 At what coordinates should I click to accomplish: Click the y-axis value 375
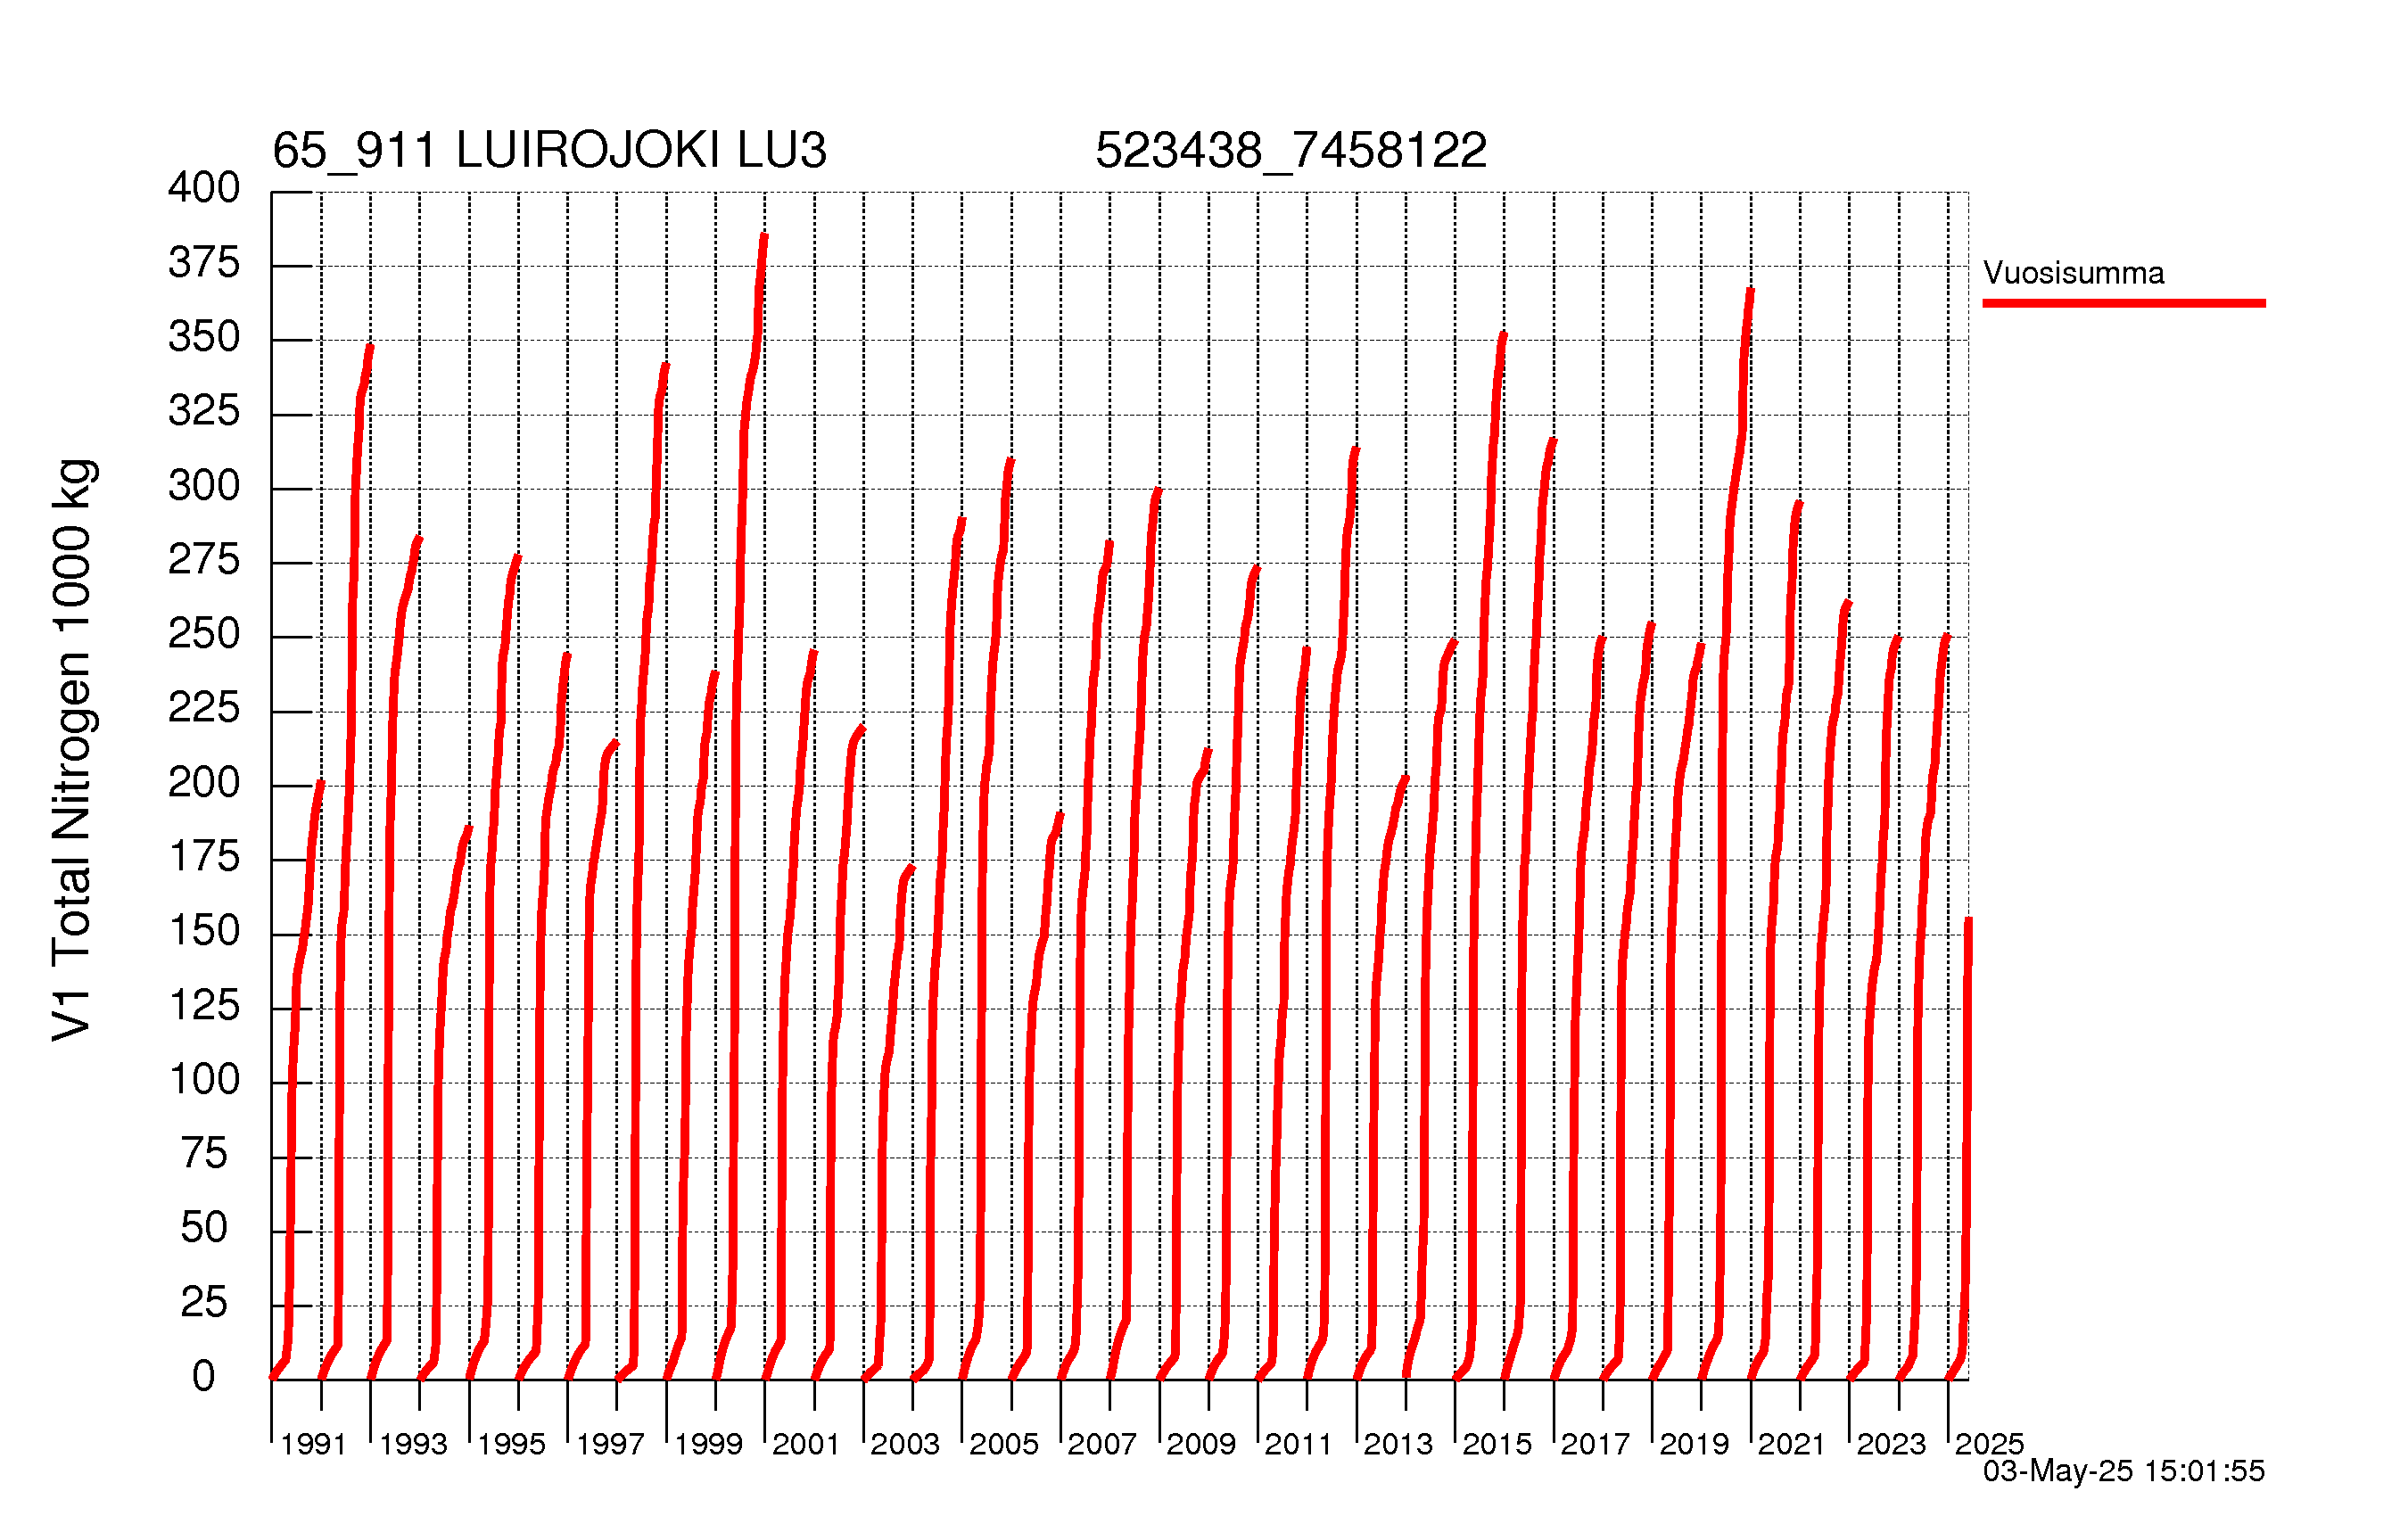tap(204, 263)
